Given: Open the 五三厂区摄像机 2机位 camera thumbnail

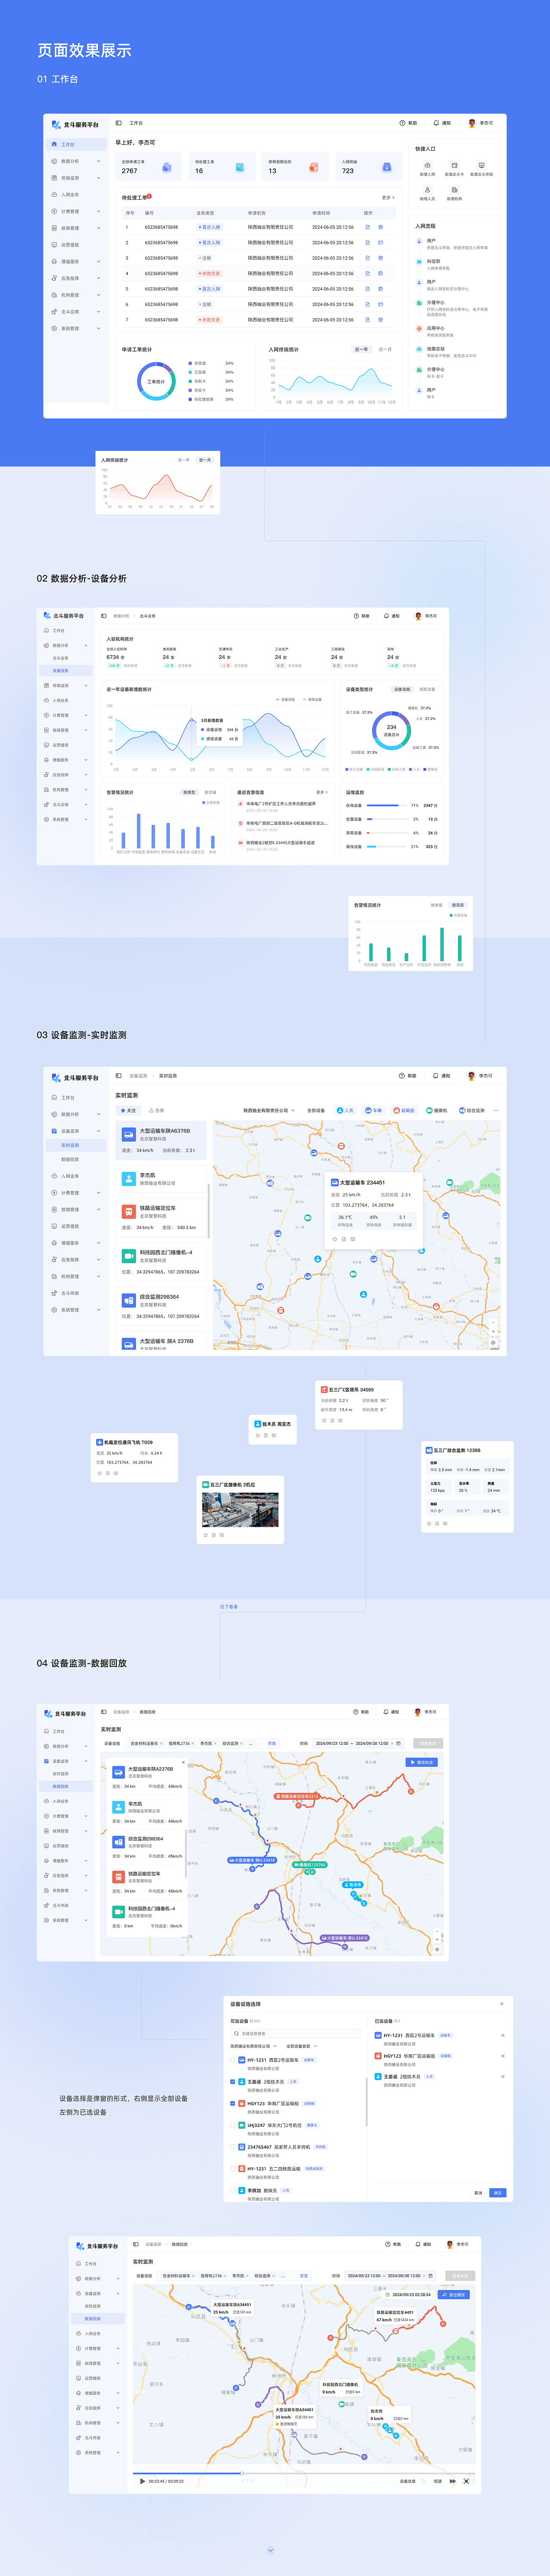Looking at the screenshot, I should tap(240, 1510).
